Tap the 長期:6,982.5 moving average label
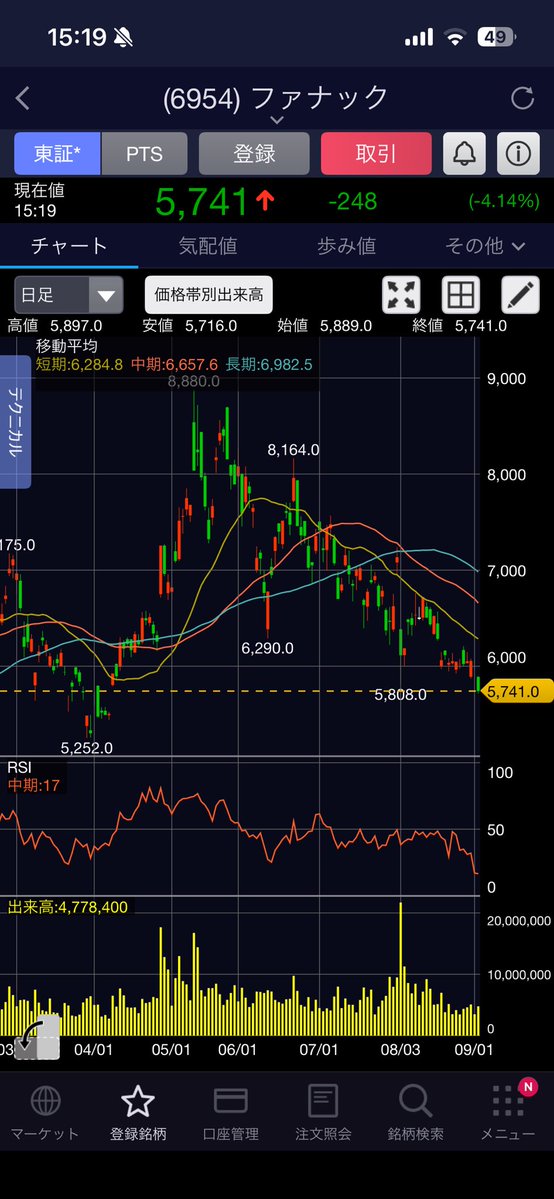The height and width of the screenshot is (1199, 554). (268, 365)
